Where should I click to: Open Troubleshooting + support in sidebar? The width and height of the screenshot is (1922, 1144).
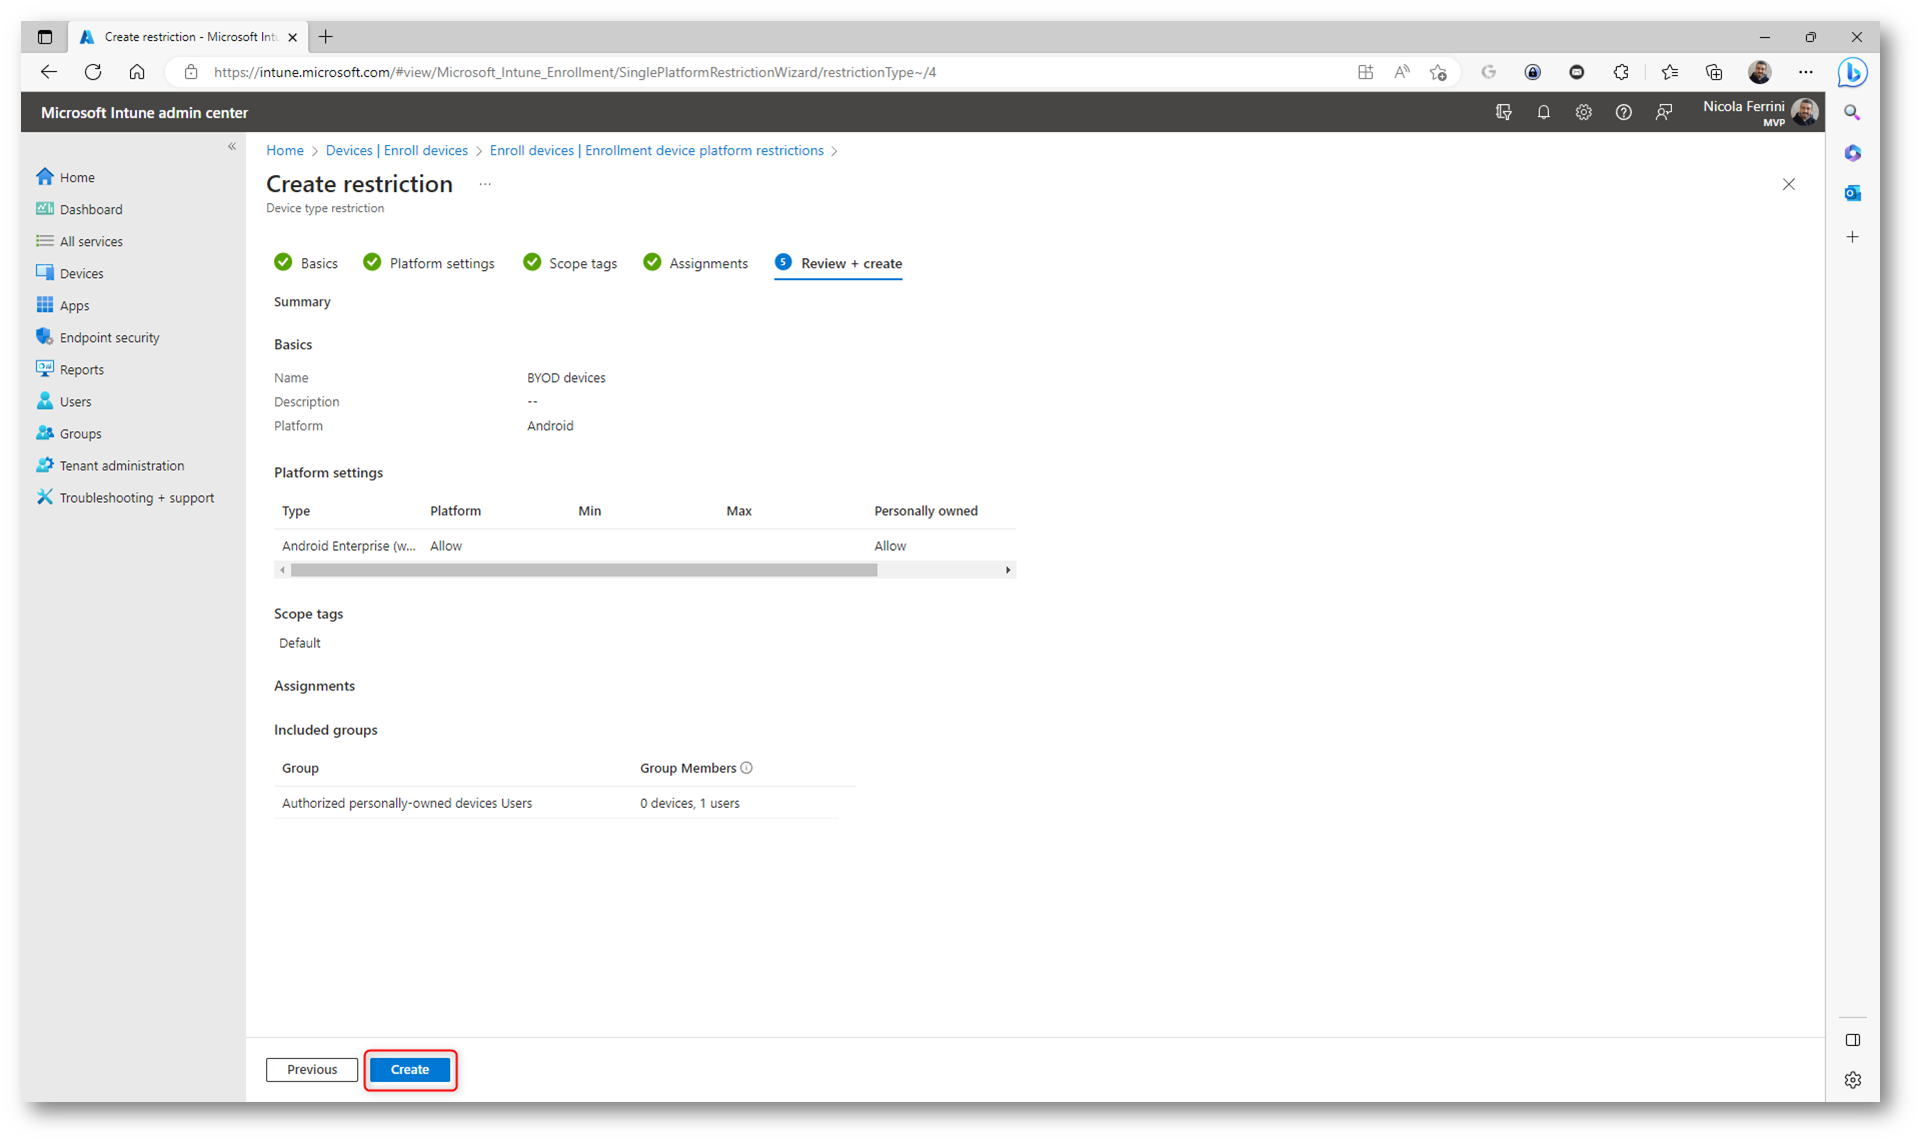136,497
